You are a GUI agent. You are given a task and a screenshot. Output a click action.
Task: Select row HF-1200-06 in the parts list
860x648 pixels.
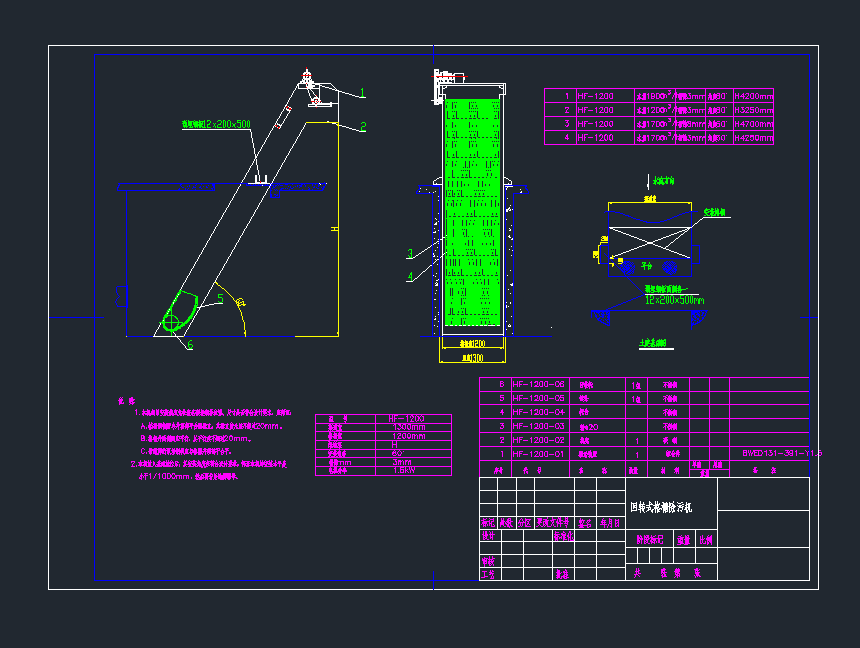[x=537, y=384]
